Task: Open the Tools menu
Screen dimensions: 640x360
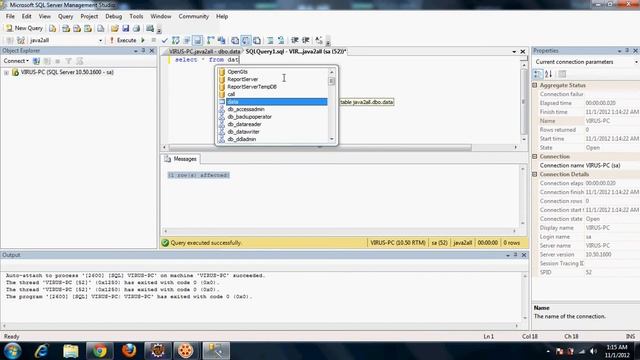Action: point(136,16)
